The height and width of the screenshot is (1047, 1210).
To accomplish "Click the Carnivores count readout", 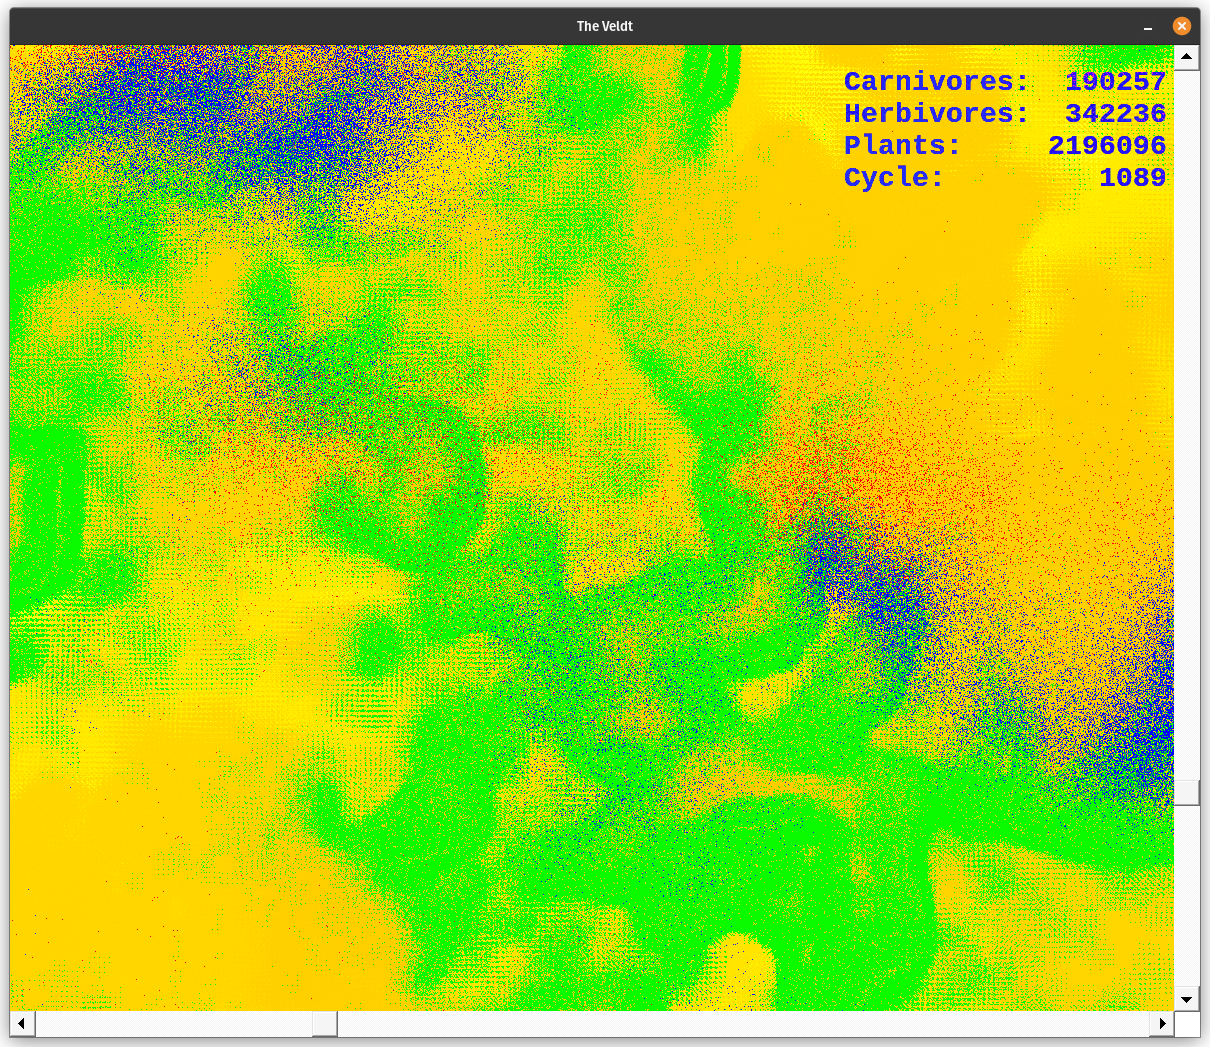I will click(1114, 82).
